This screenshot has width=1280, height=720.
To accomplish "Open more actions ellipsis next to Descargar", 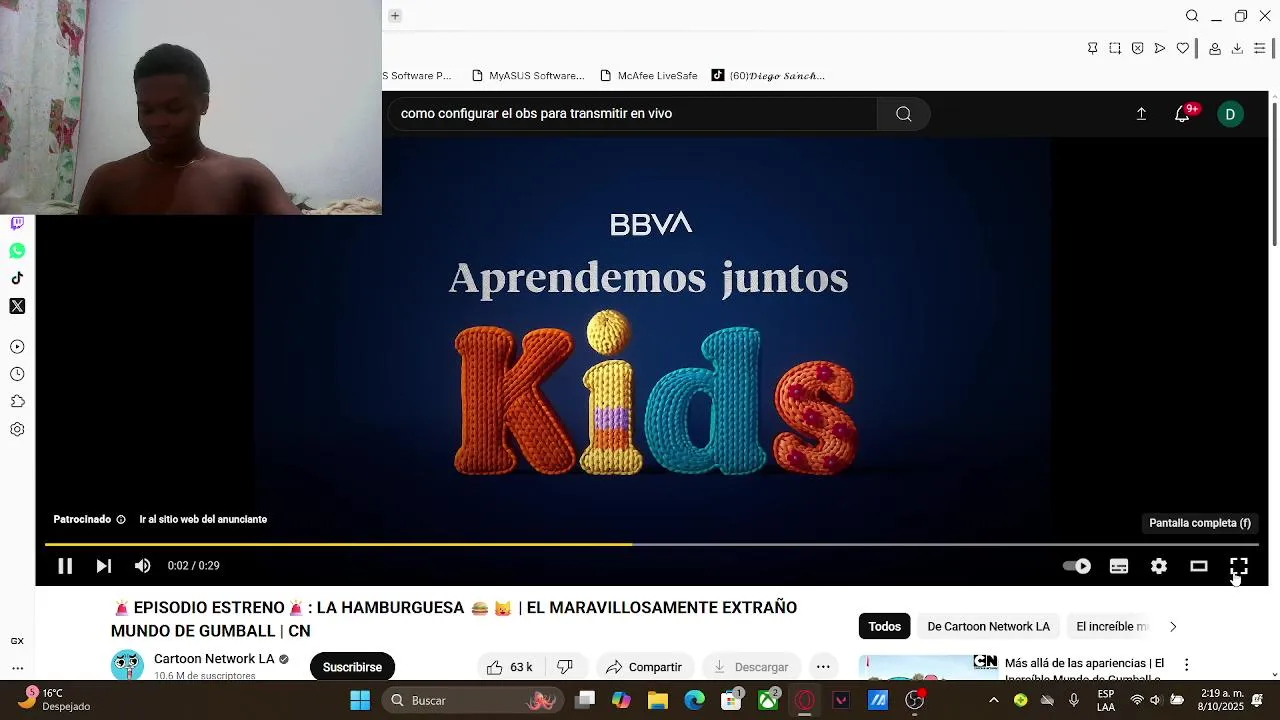I will [x=823, y=667].
